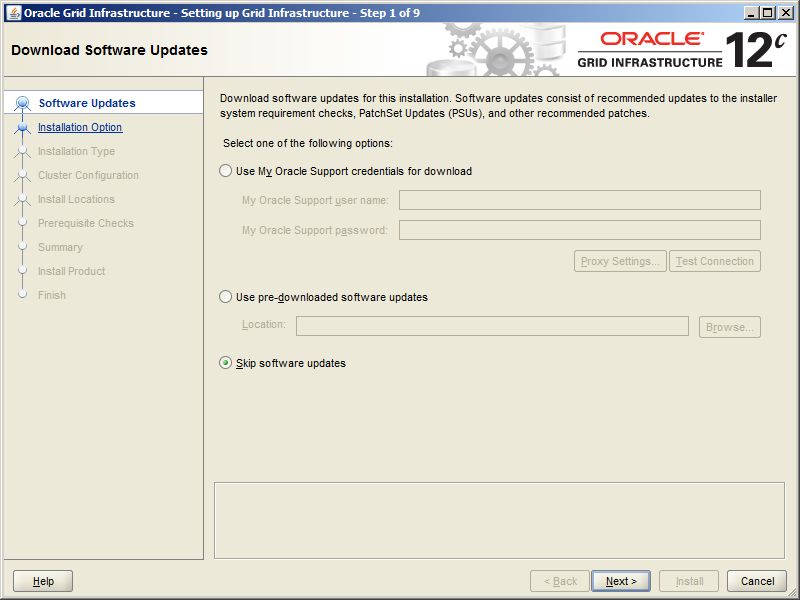Go to previous step with Back
The width and height of the screenshot is (800, 600).
[560, 581]
